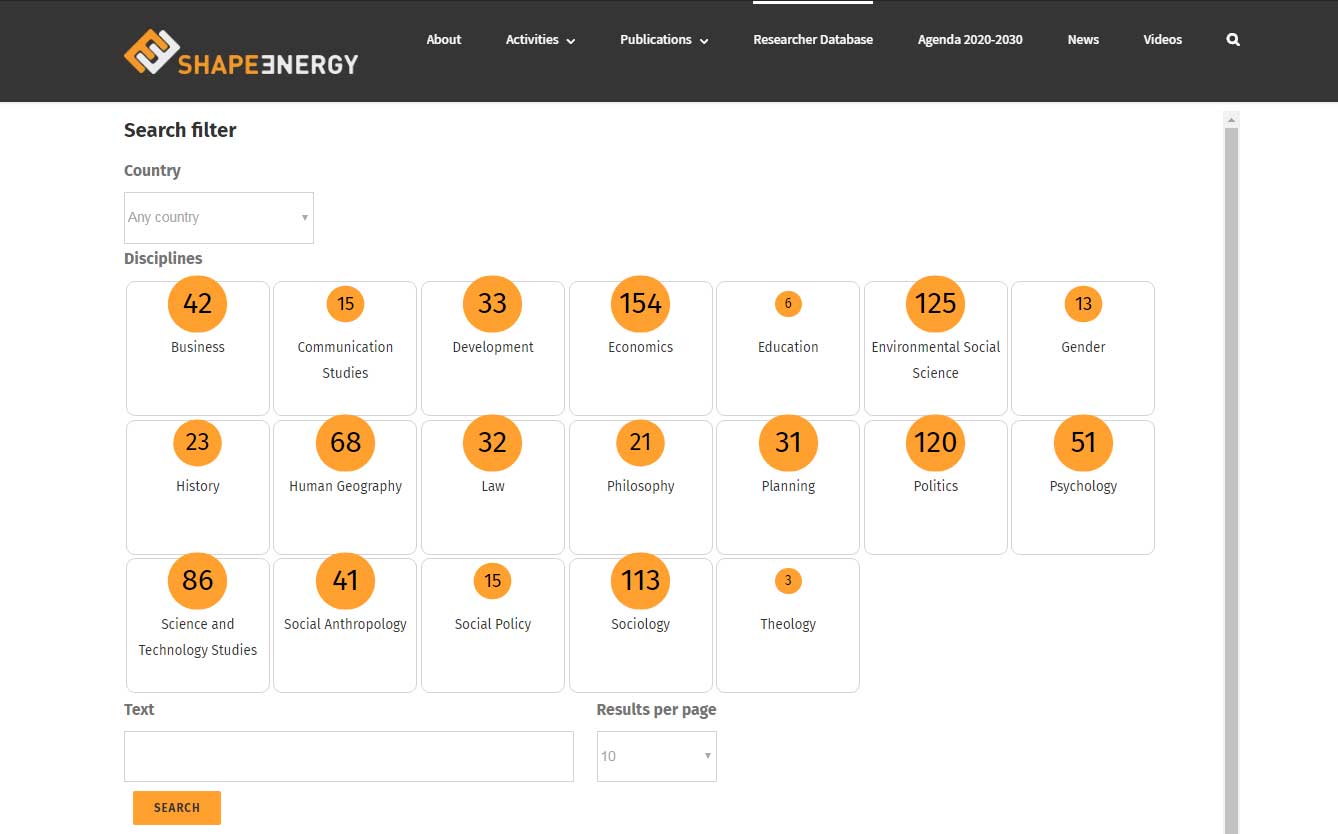Open the Results per page dropdown
The image size is (1338, 834).
(657, 756)
